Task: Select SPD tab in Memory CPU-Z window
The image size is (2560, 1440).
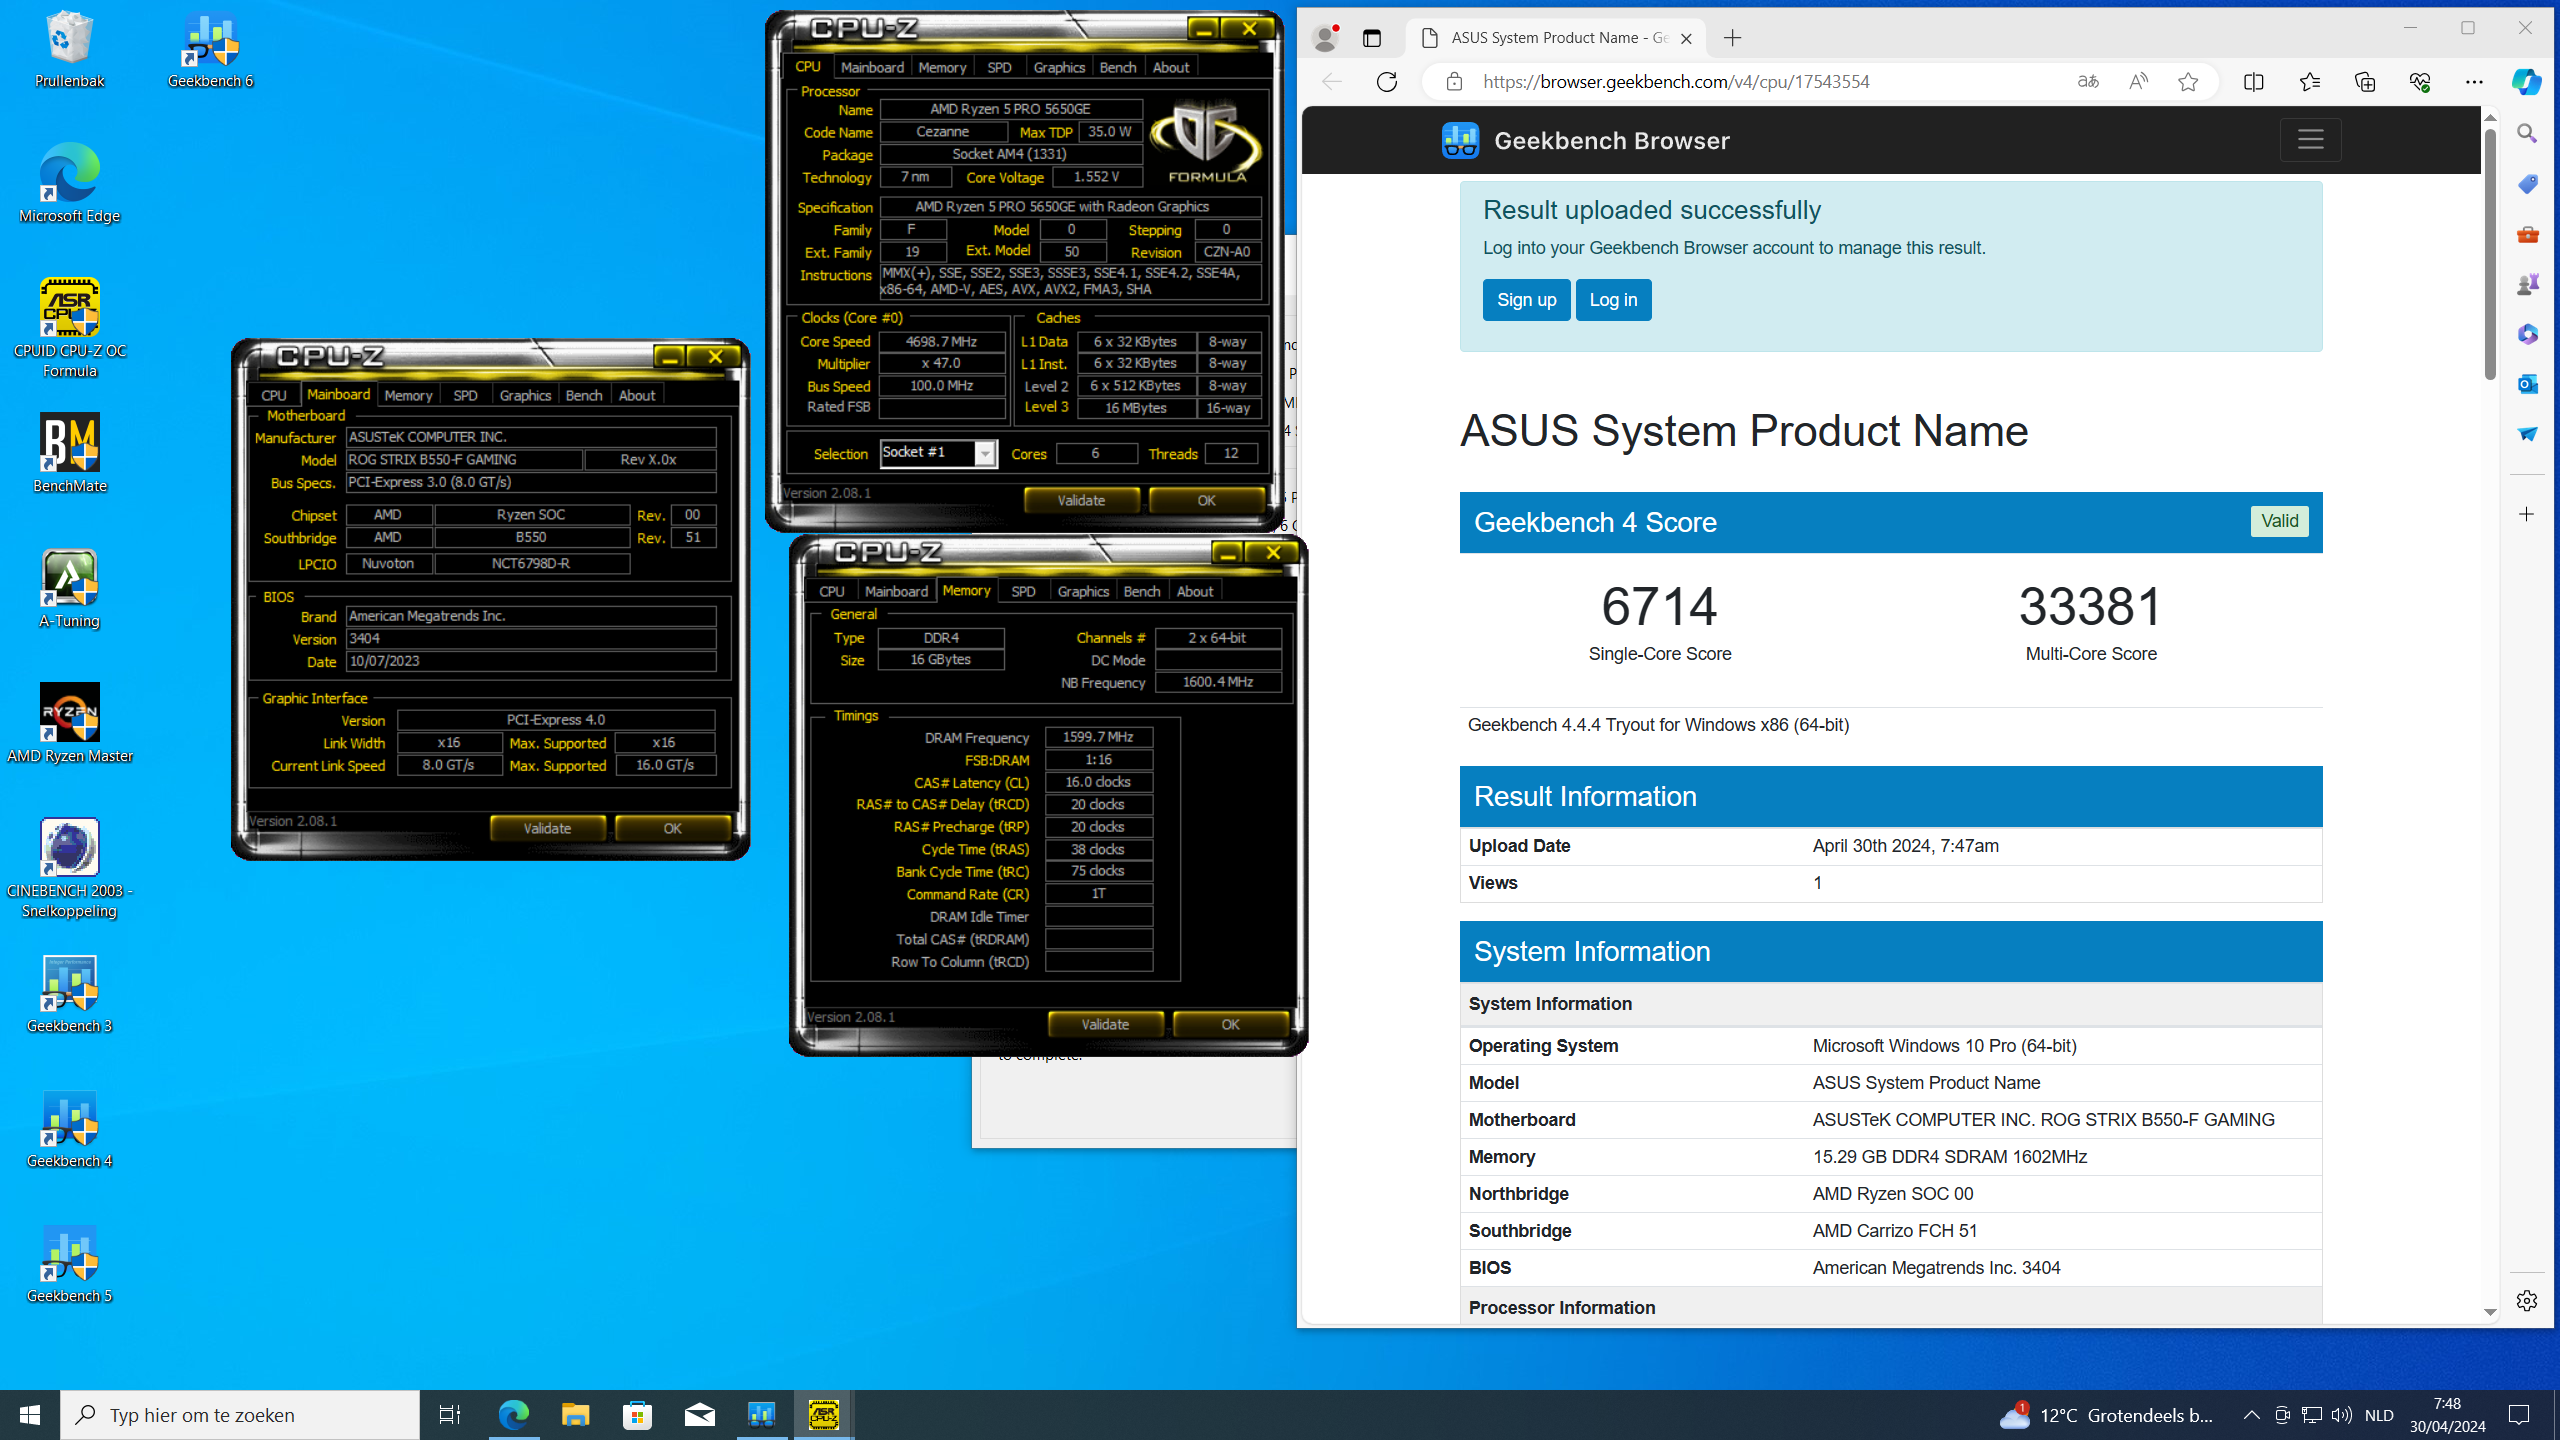Action: pyautogui.click(x=1023, y=591)
